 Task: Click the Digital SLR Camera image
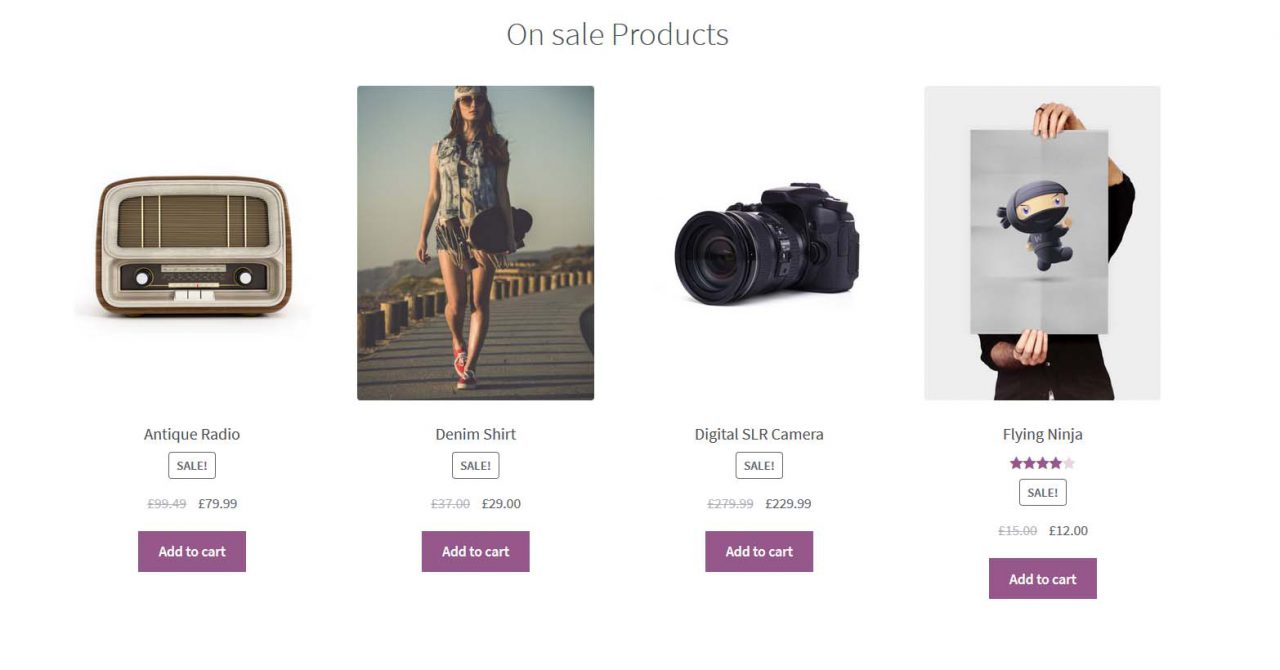(x=759, y=243)
